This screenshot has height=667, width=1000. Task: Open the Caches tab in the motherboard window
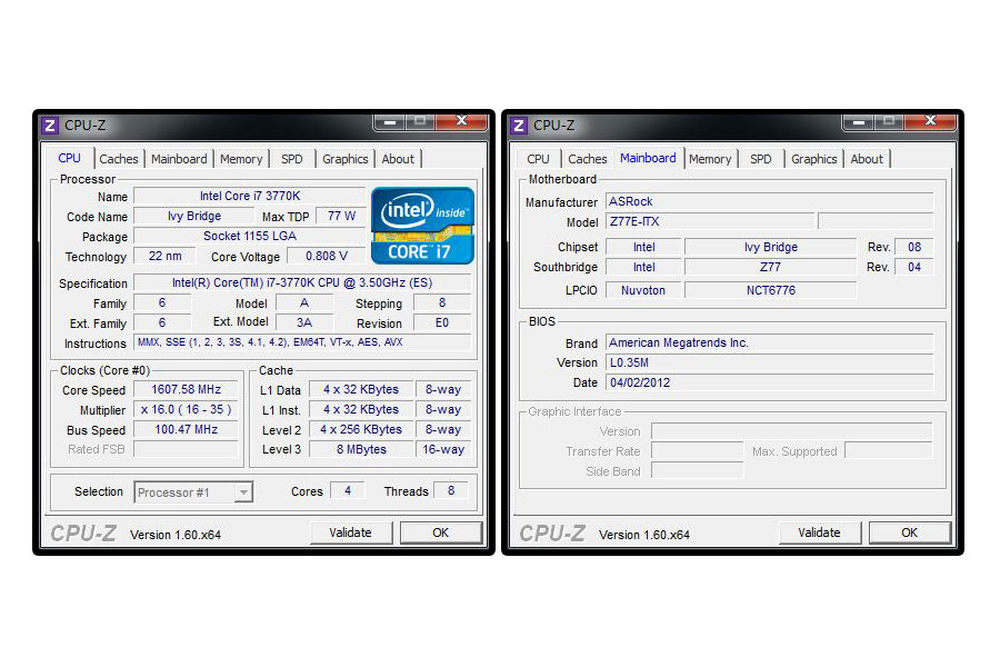tap(587, 159)
